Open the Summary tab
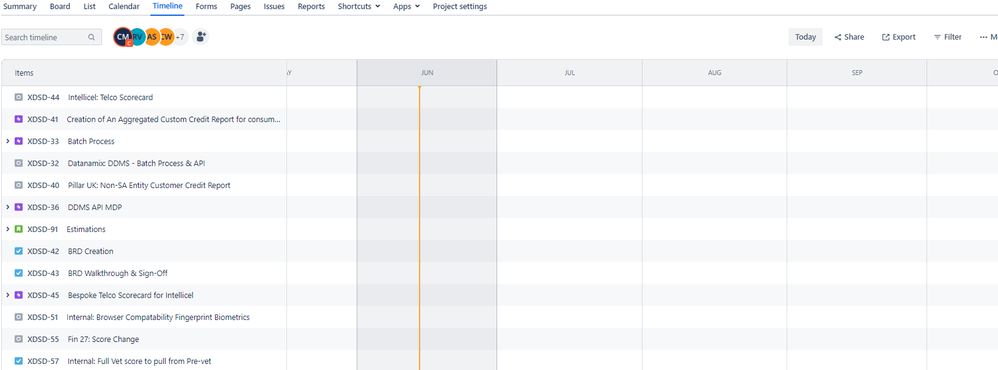This screenshot has width=998, height=370. [20, 6]
